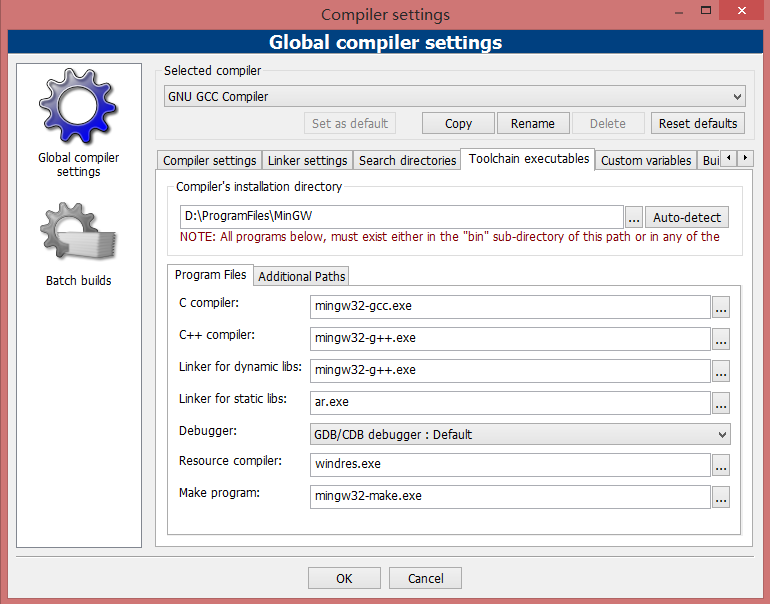Click the "Global compiler settings" blue header
Screen dimensions: 770x604
coord(385,42)
